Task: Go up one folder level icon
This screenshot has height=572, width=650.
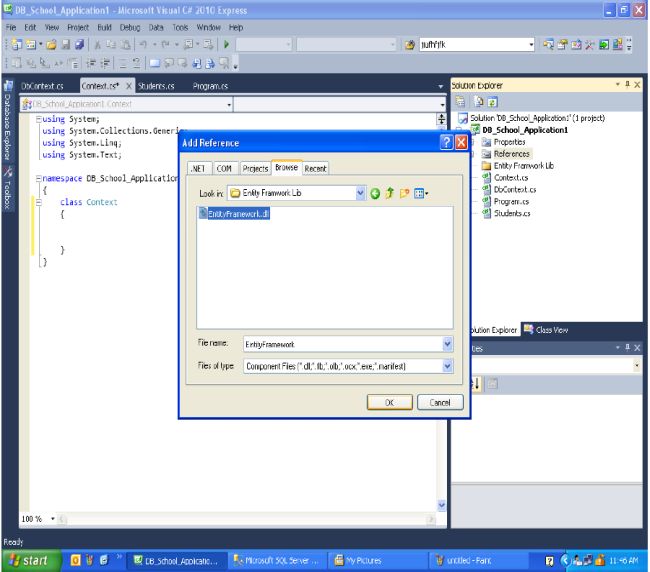Action: pyautogui.click(x=389, y=192)
